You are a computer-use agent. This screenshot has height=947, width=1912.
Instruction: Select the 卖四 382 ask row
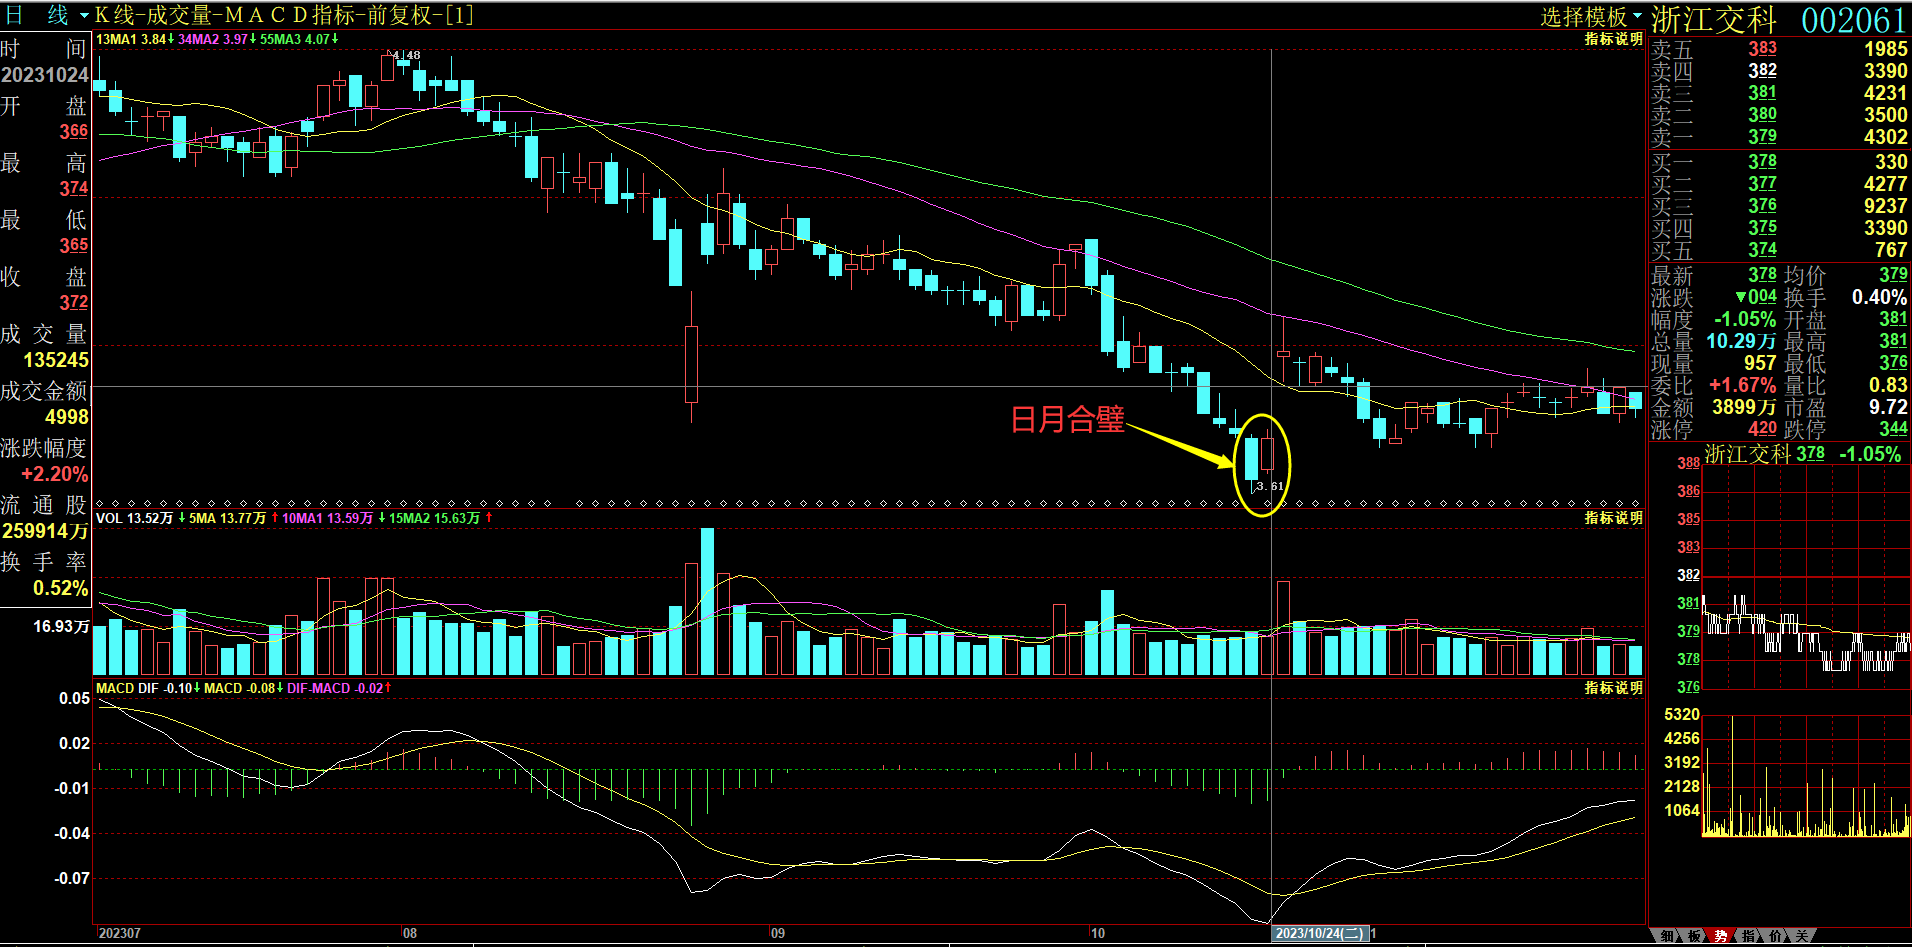point(1779,71)
